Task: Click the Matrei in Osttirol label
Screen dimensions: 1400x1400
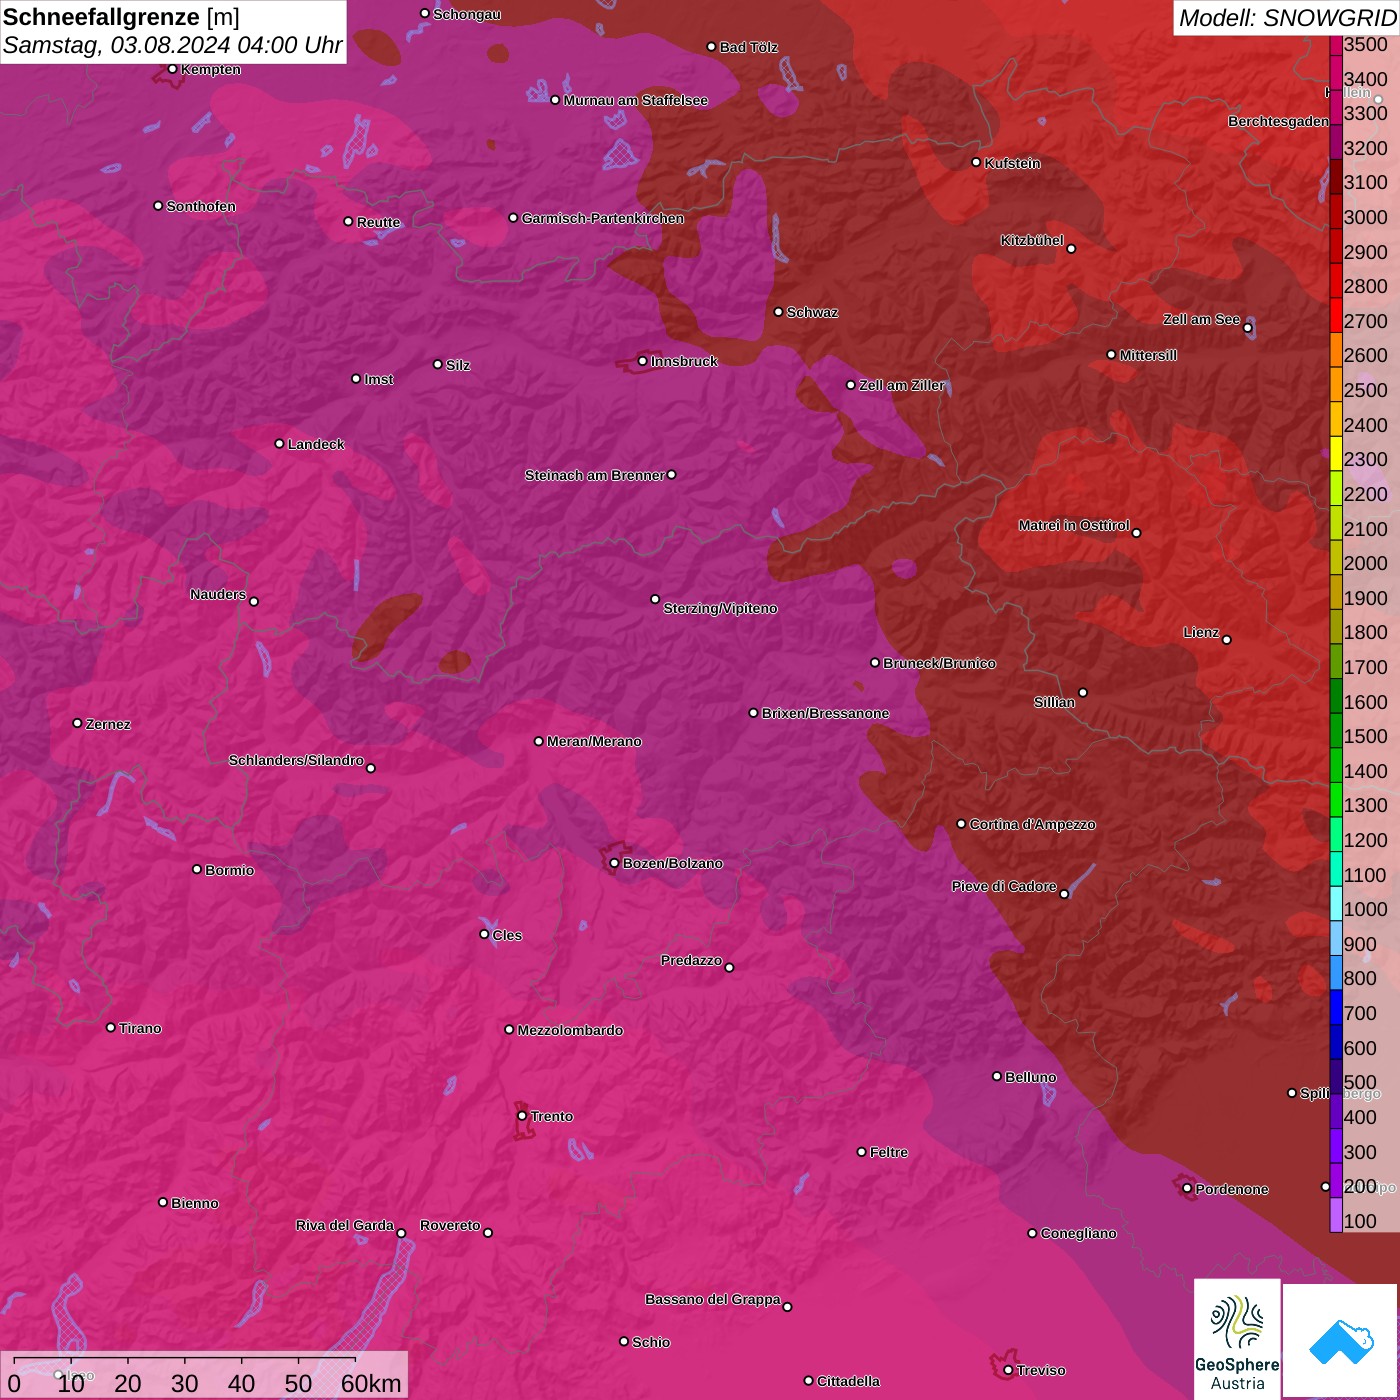Action: tap(1074, 525)
